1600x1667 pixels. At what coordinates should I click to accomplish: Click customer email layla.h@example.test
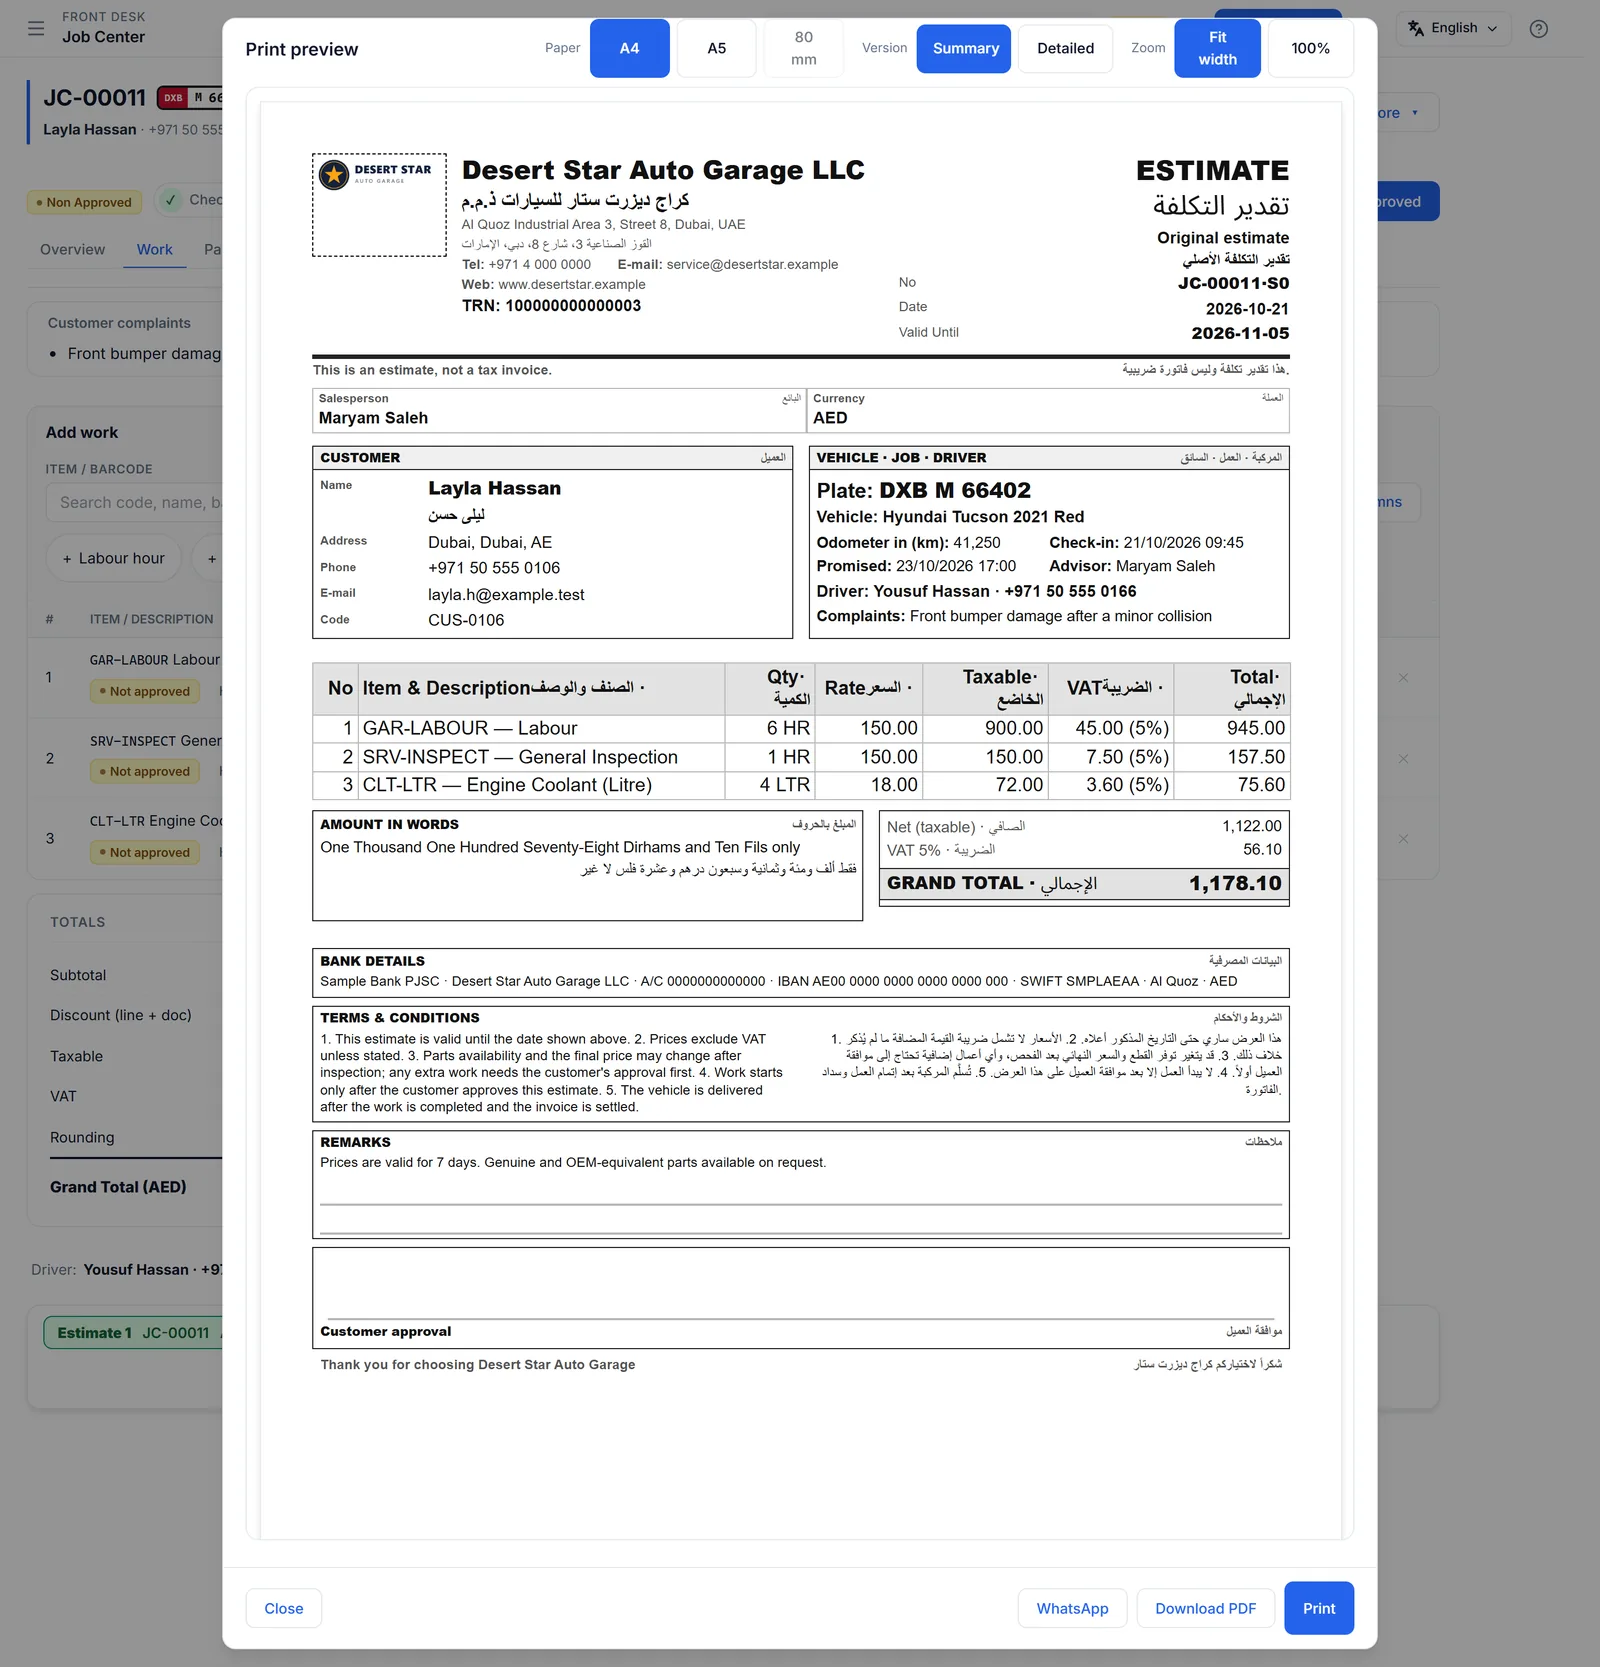pyautogui.click(x=506, y=594)
